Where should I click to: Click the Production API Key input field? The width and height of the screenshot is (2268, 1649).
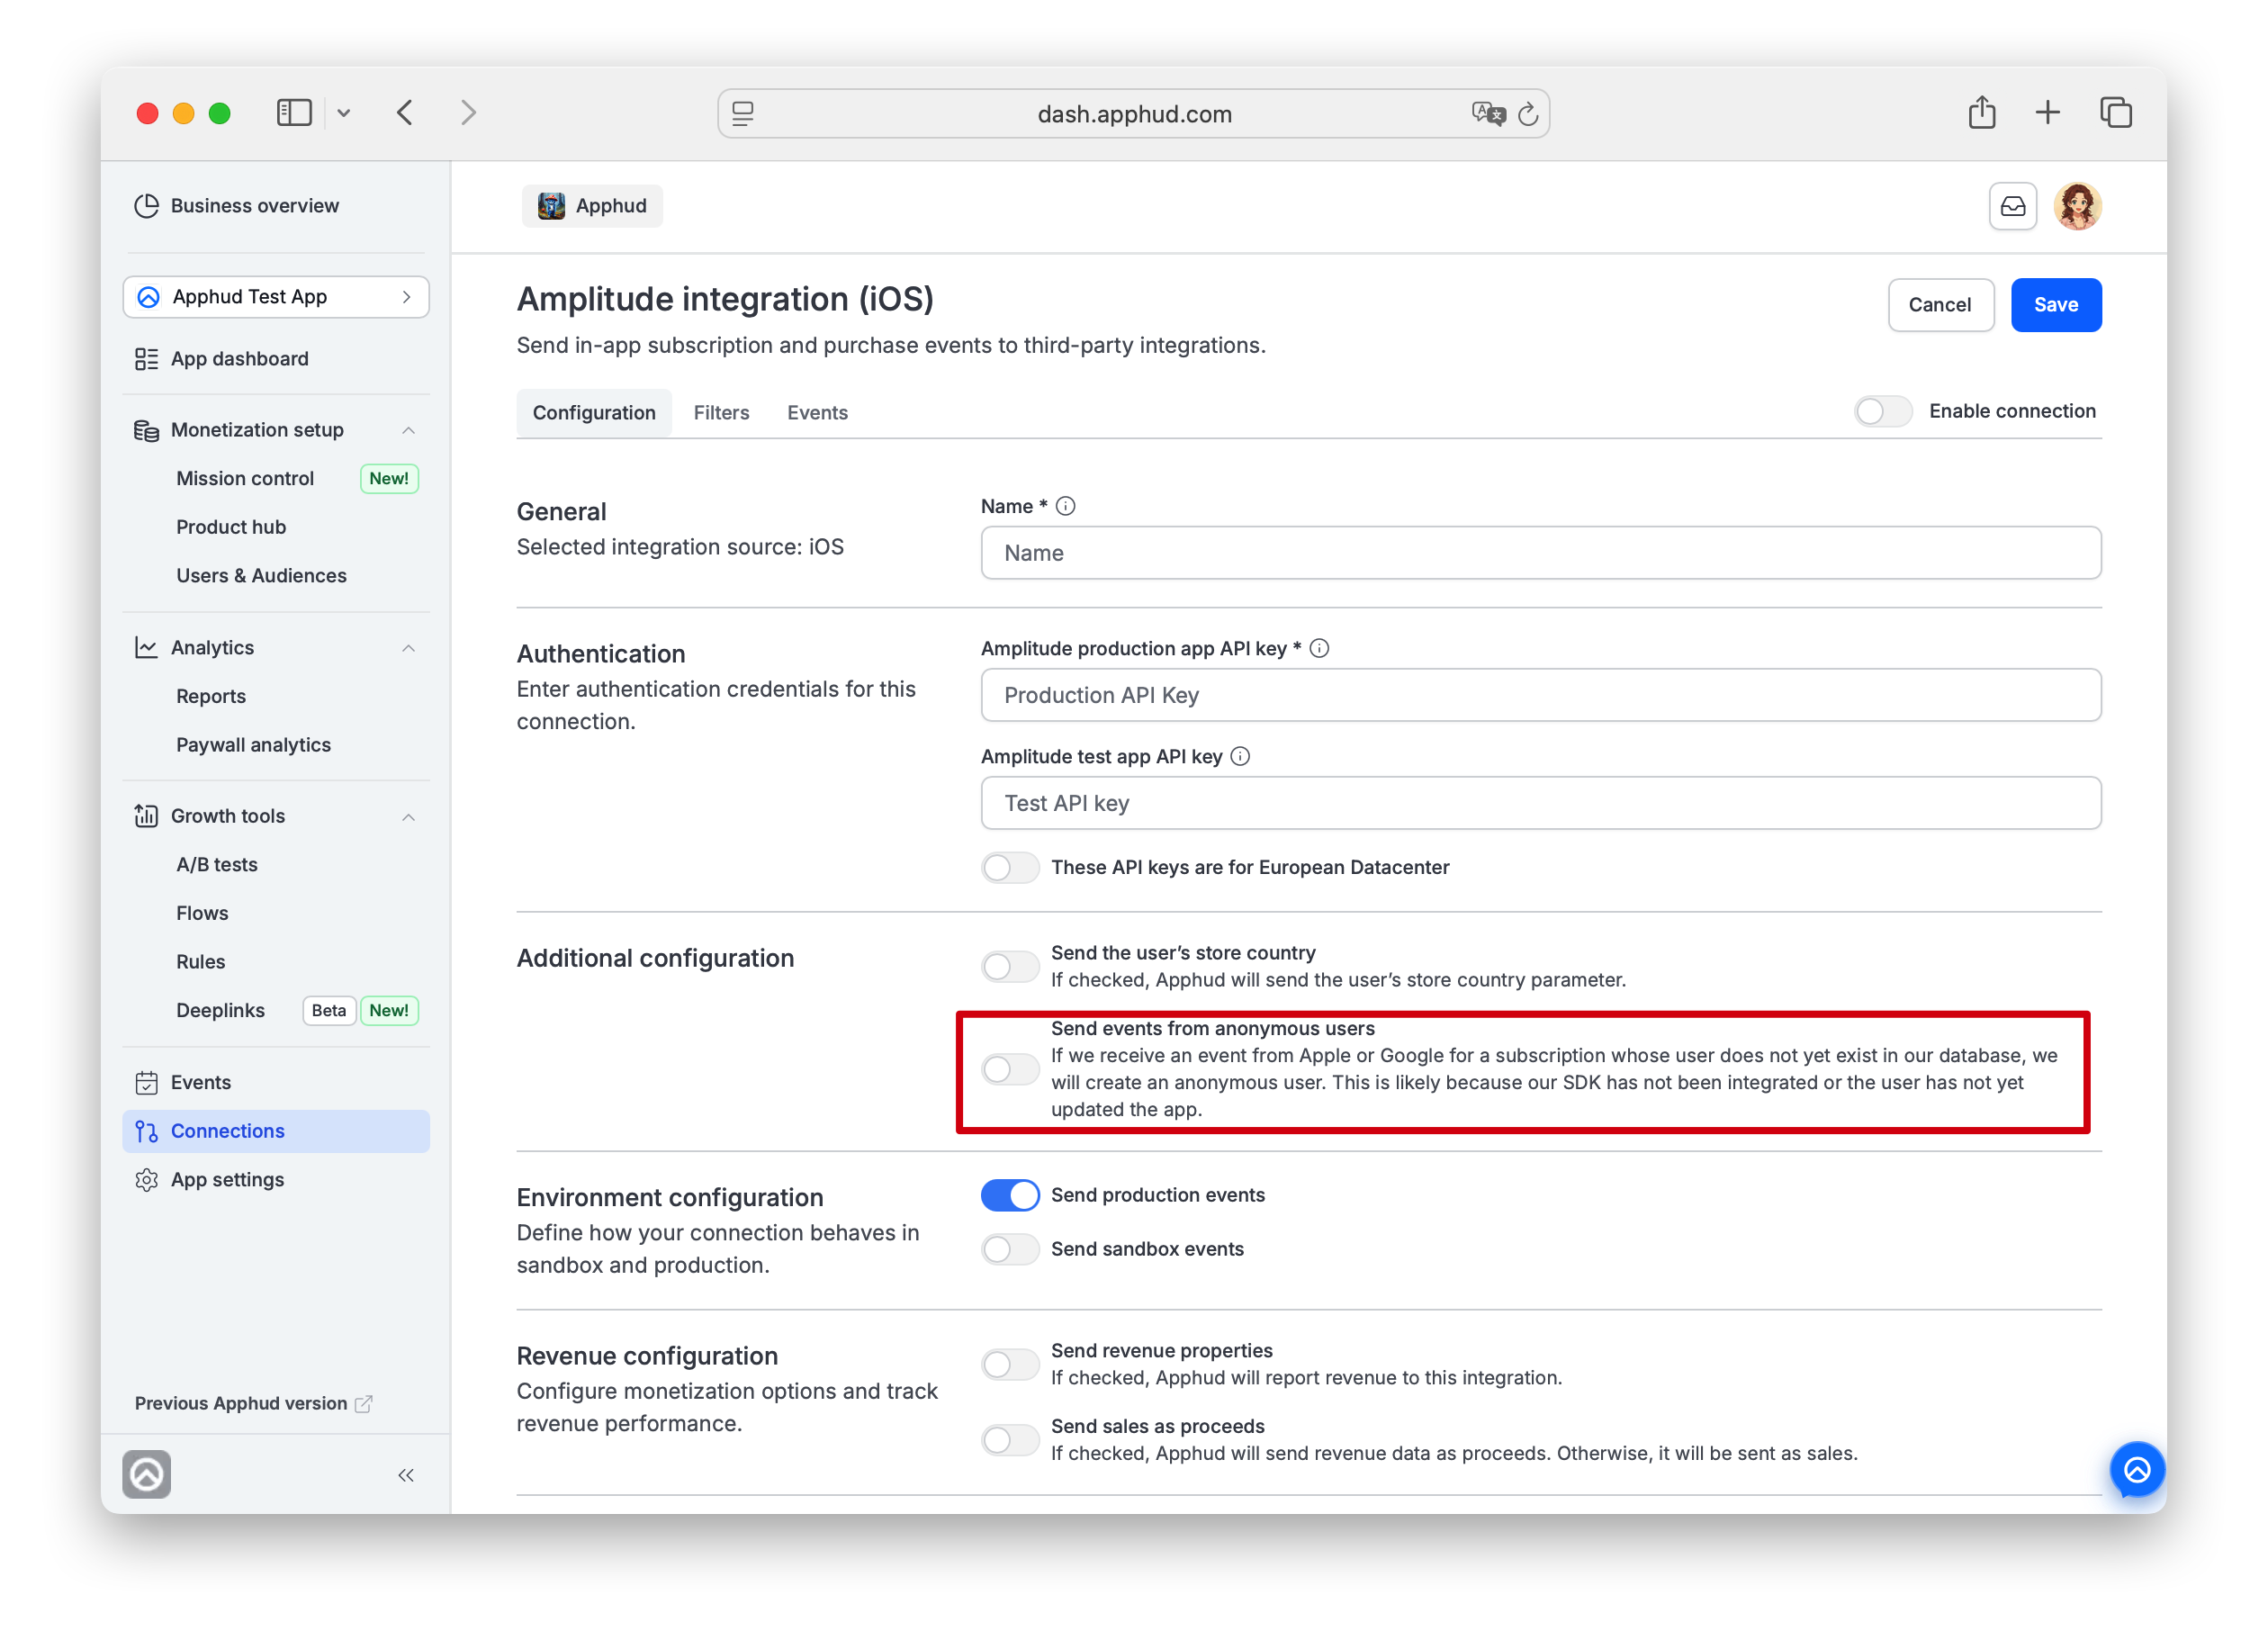click(1541, 695)
